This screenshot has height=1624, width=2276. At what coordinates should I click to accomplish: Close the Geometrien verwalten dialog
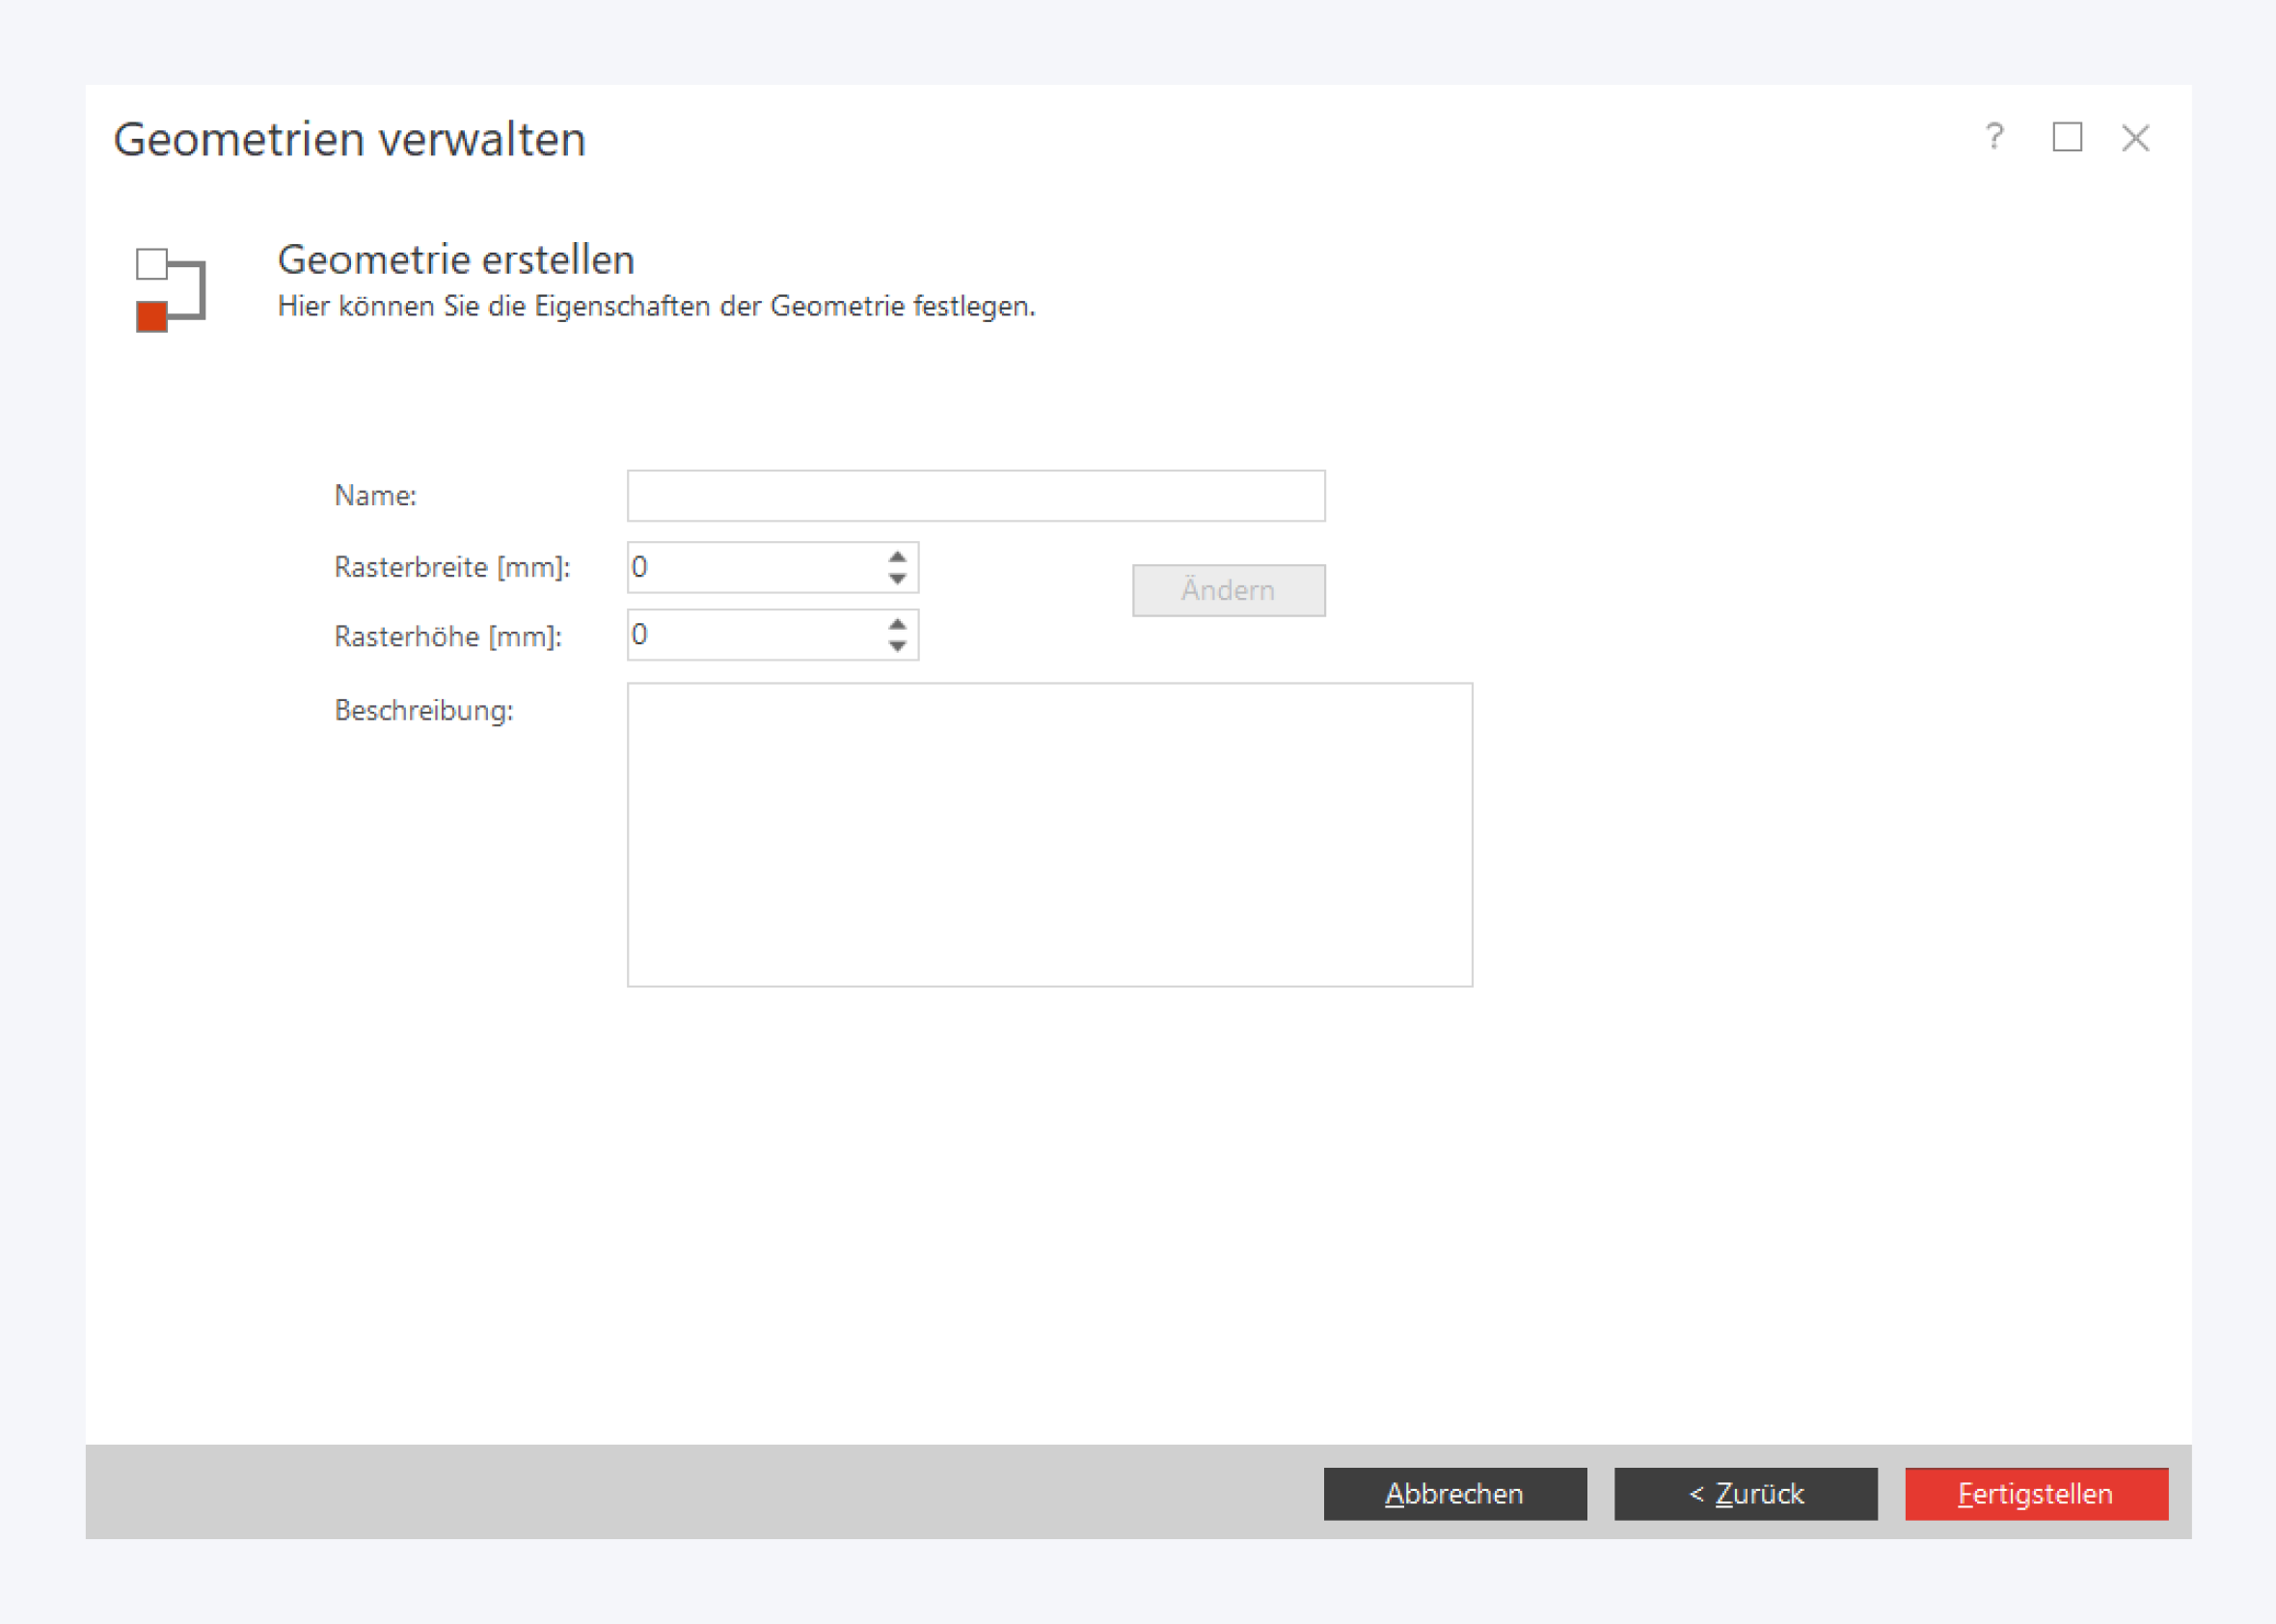[2135, 138]
